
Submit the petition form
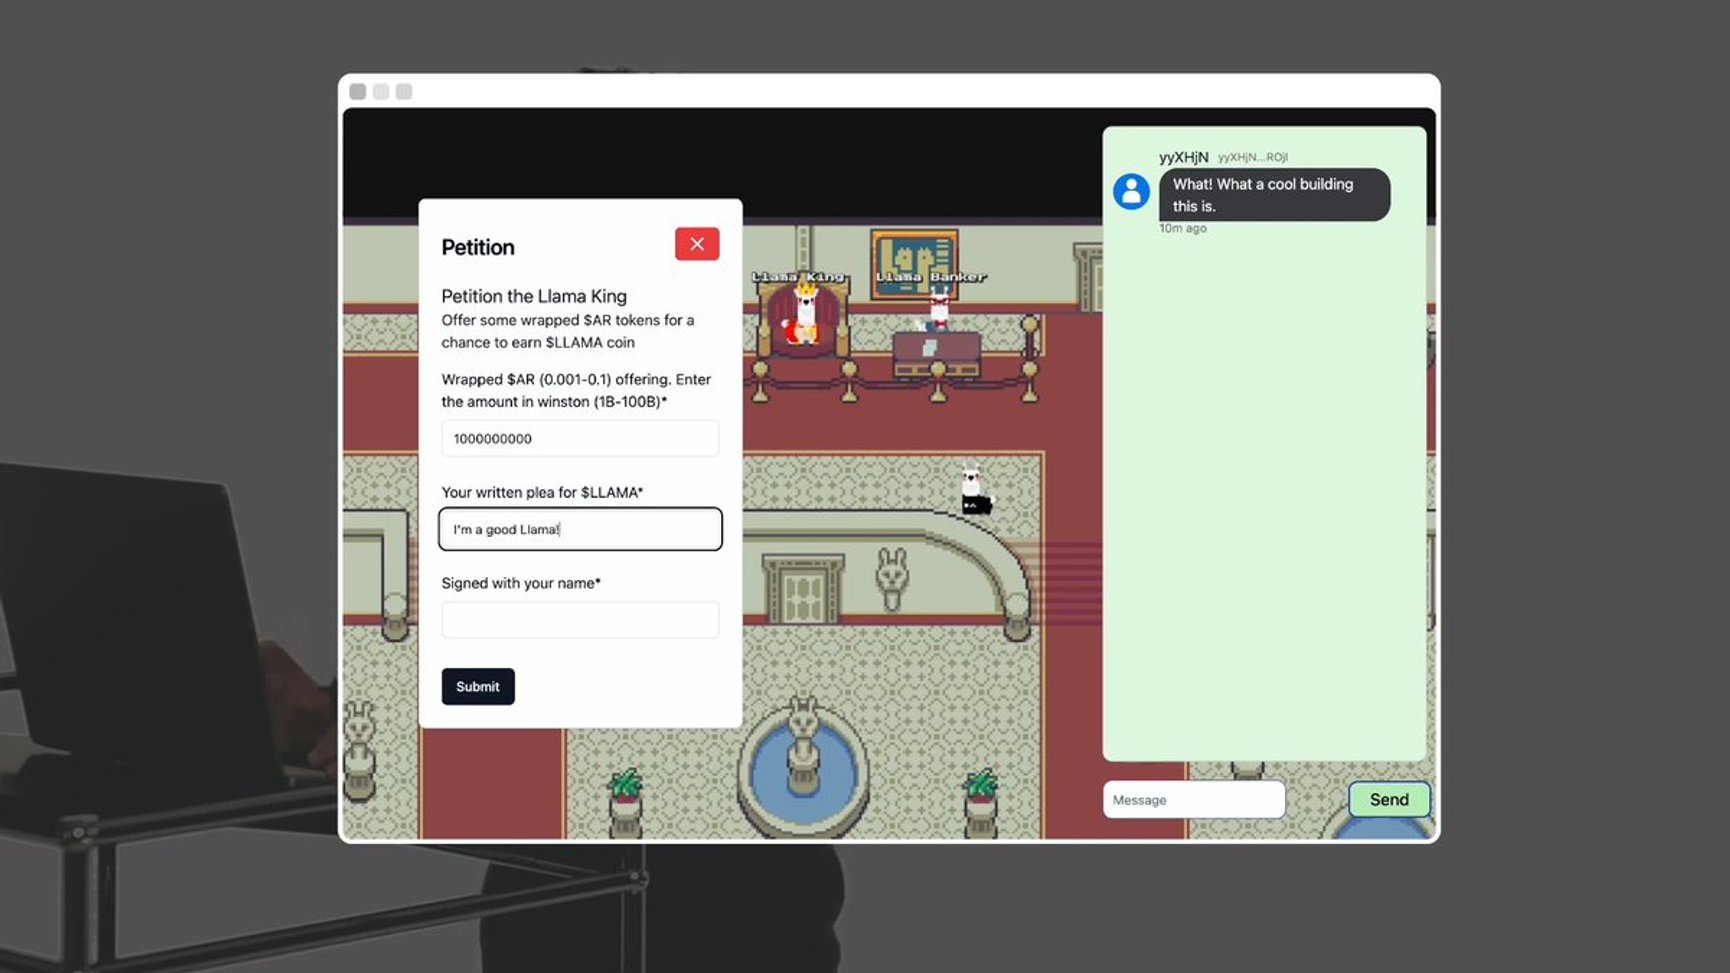click(478, 687)
